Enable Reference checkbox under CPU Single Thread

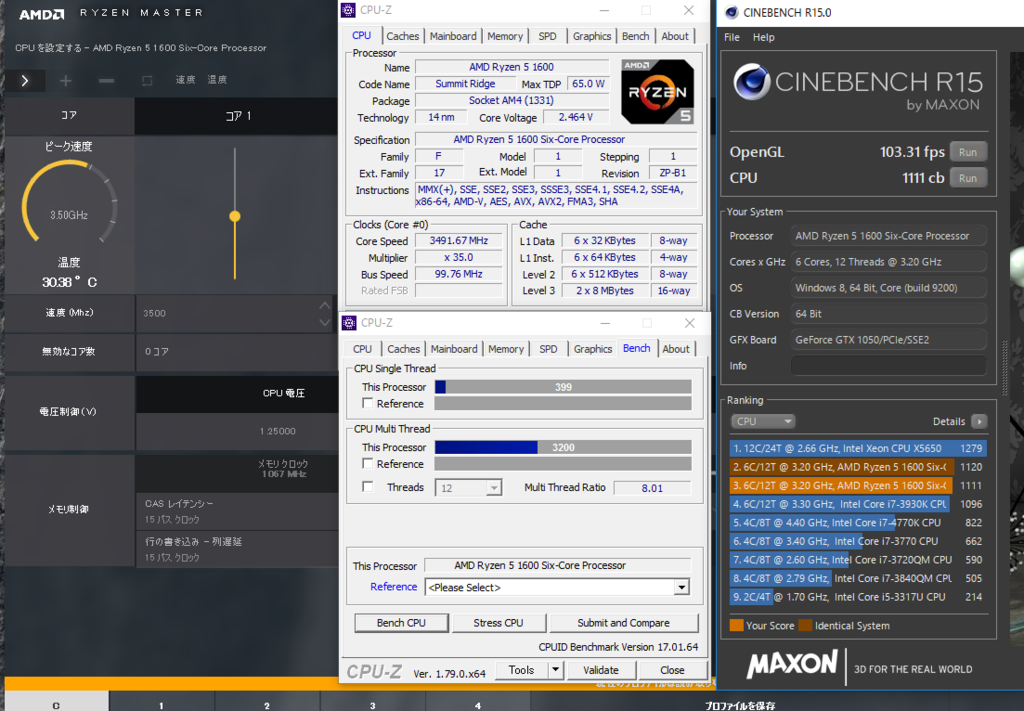point(368,403)
